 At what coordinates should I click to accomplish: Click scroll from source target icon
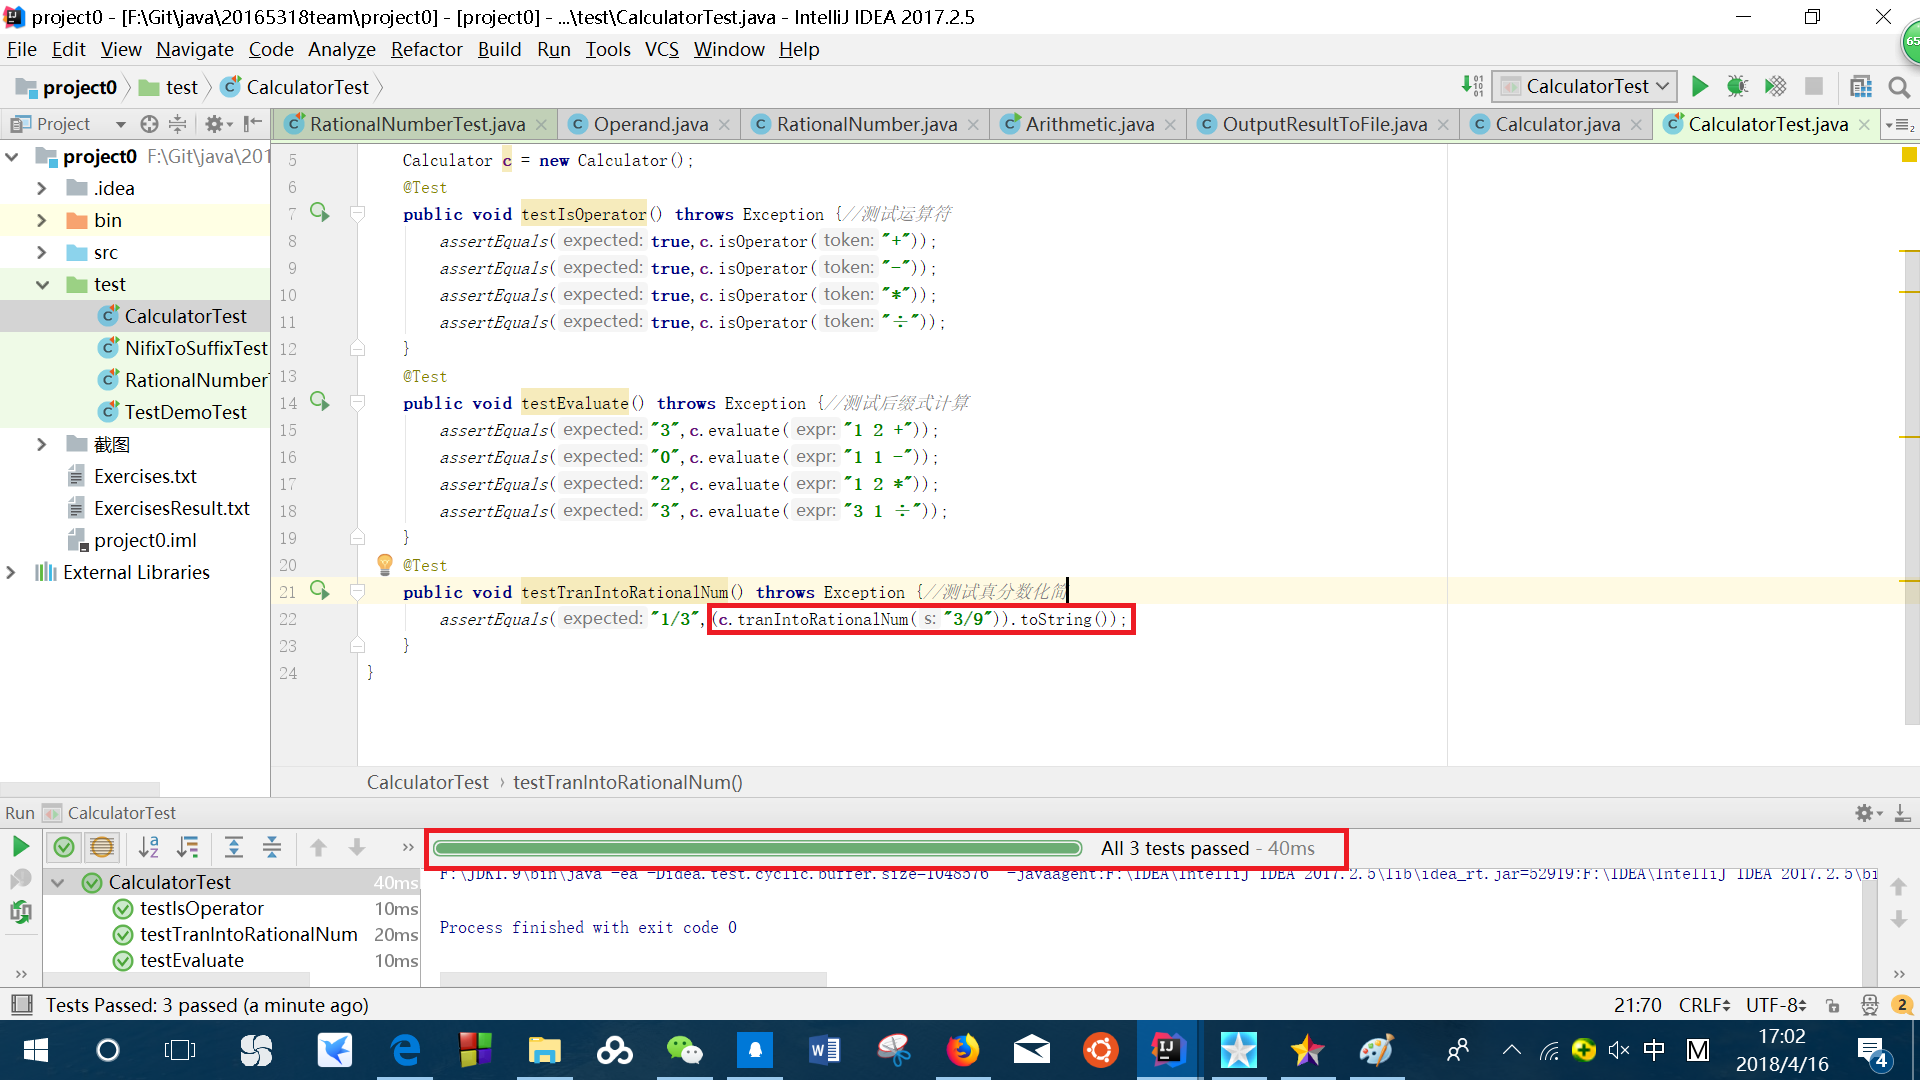pos(149,124)
